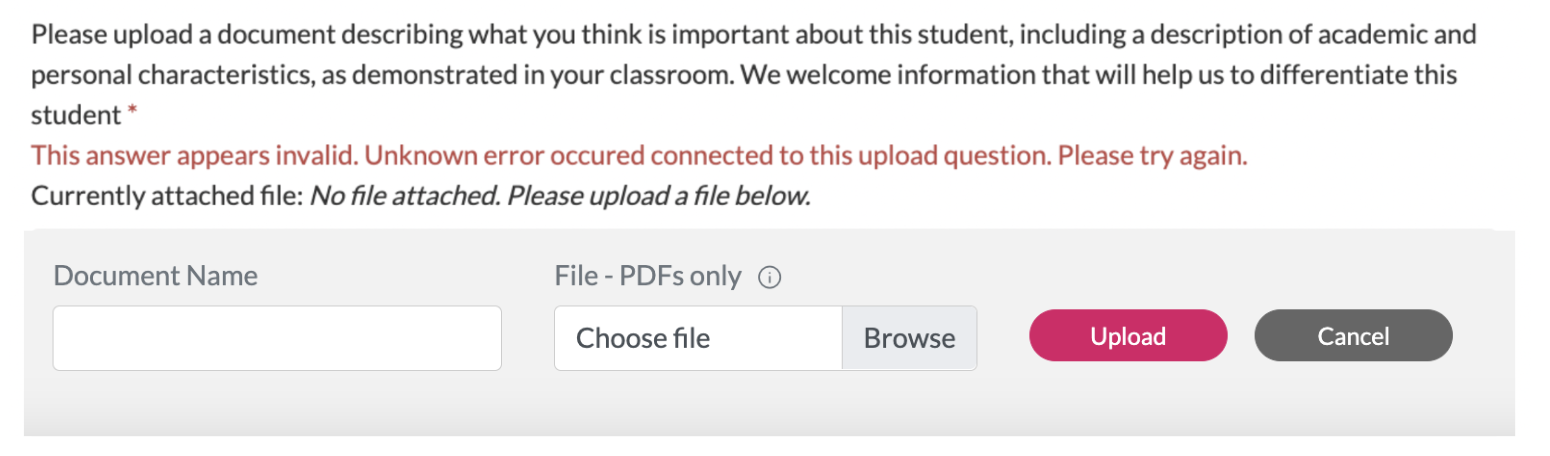1550x456 pixels.
Task: Open the Choose file picker field
Action: click(765, 338)
